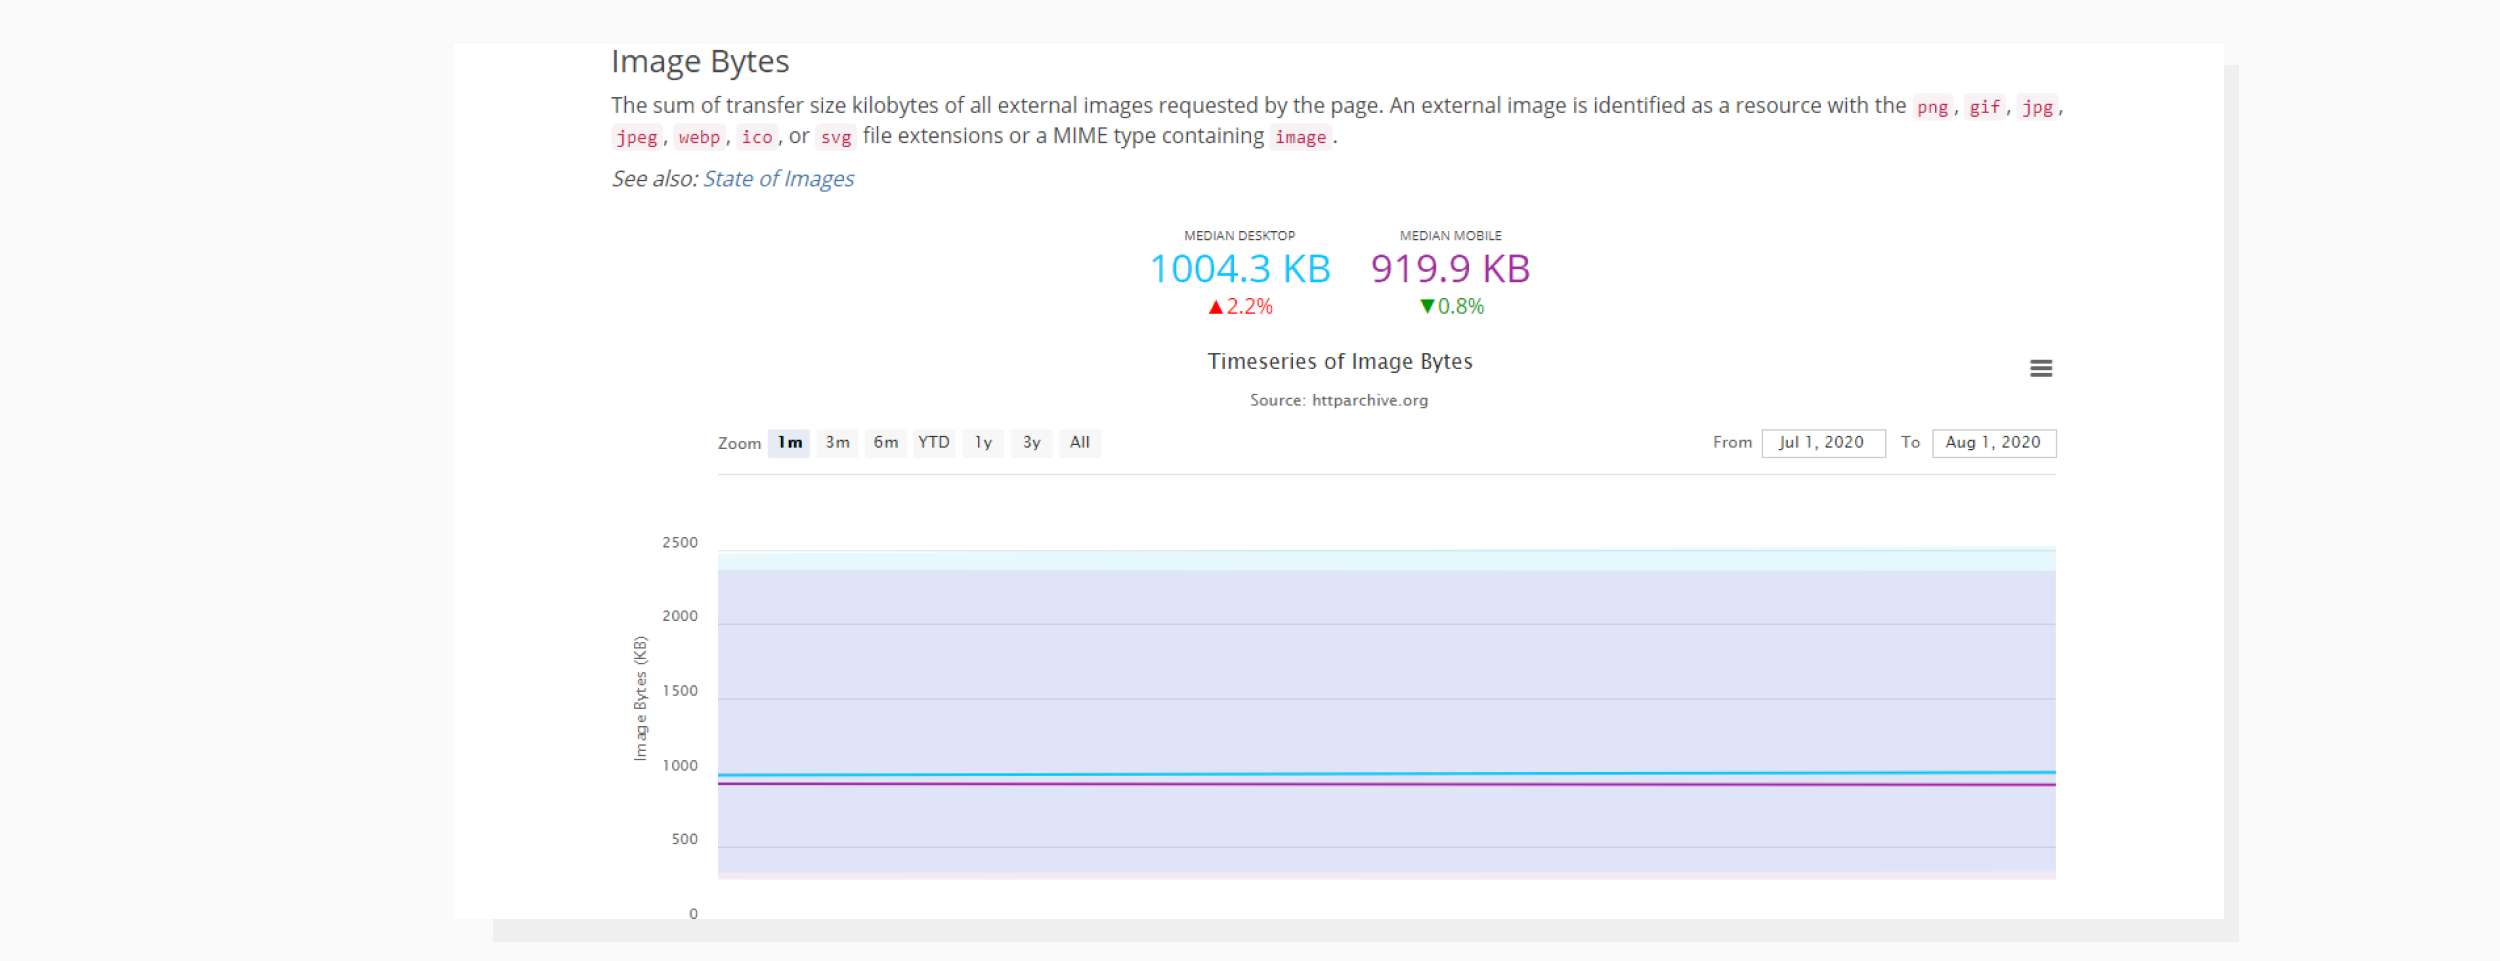Select the 6m zoom option

(884, 443)
